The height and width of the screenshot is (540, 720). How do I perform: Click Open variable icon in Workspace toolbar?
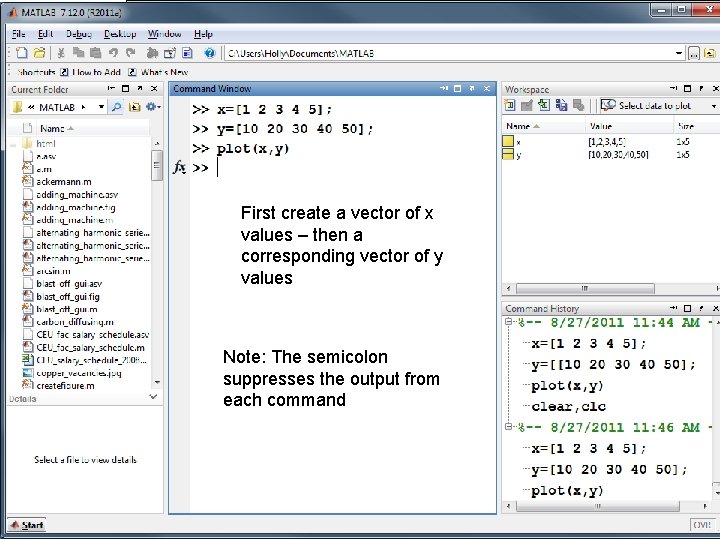(x=527, y=106)
